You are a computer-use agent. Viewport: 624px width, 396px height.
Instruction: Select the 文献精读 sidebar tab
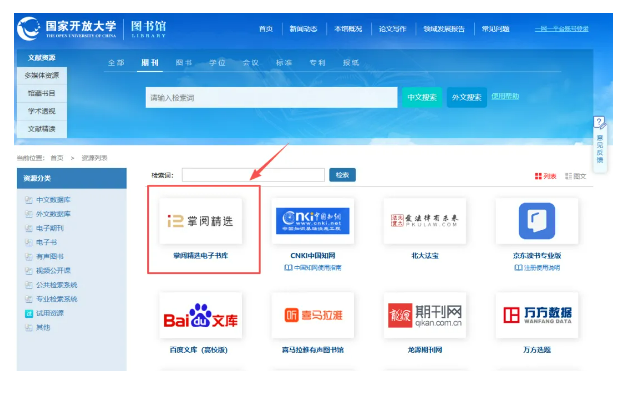point(41,129)
